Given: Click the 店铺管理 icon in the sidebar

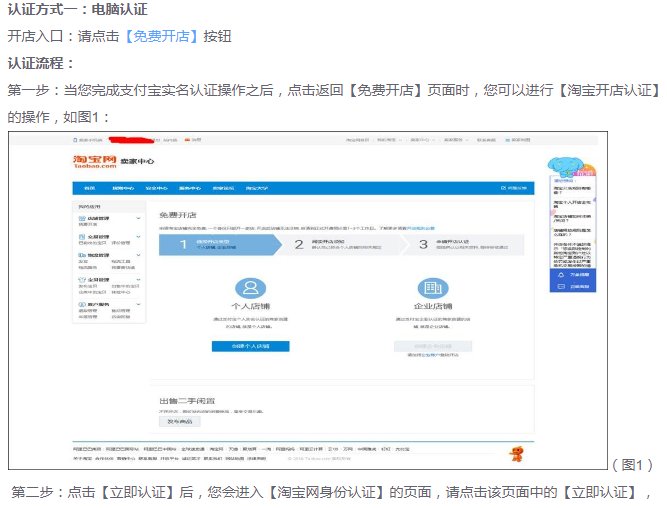Looking at the screenshot, I should 82,218.
